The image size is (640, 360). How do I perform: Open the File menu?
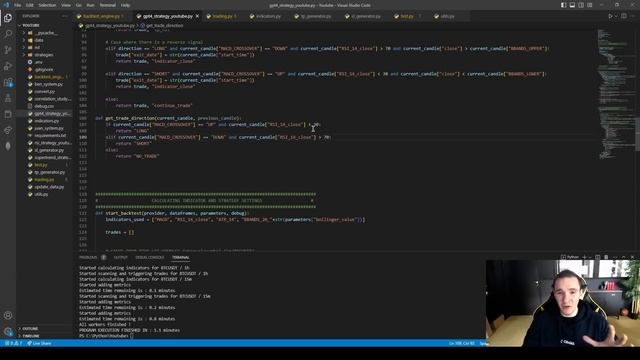[18, 5]
